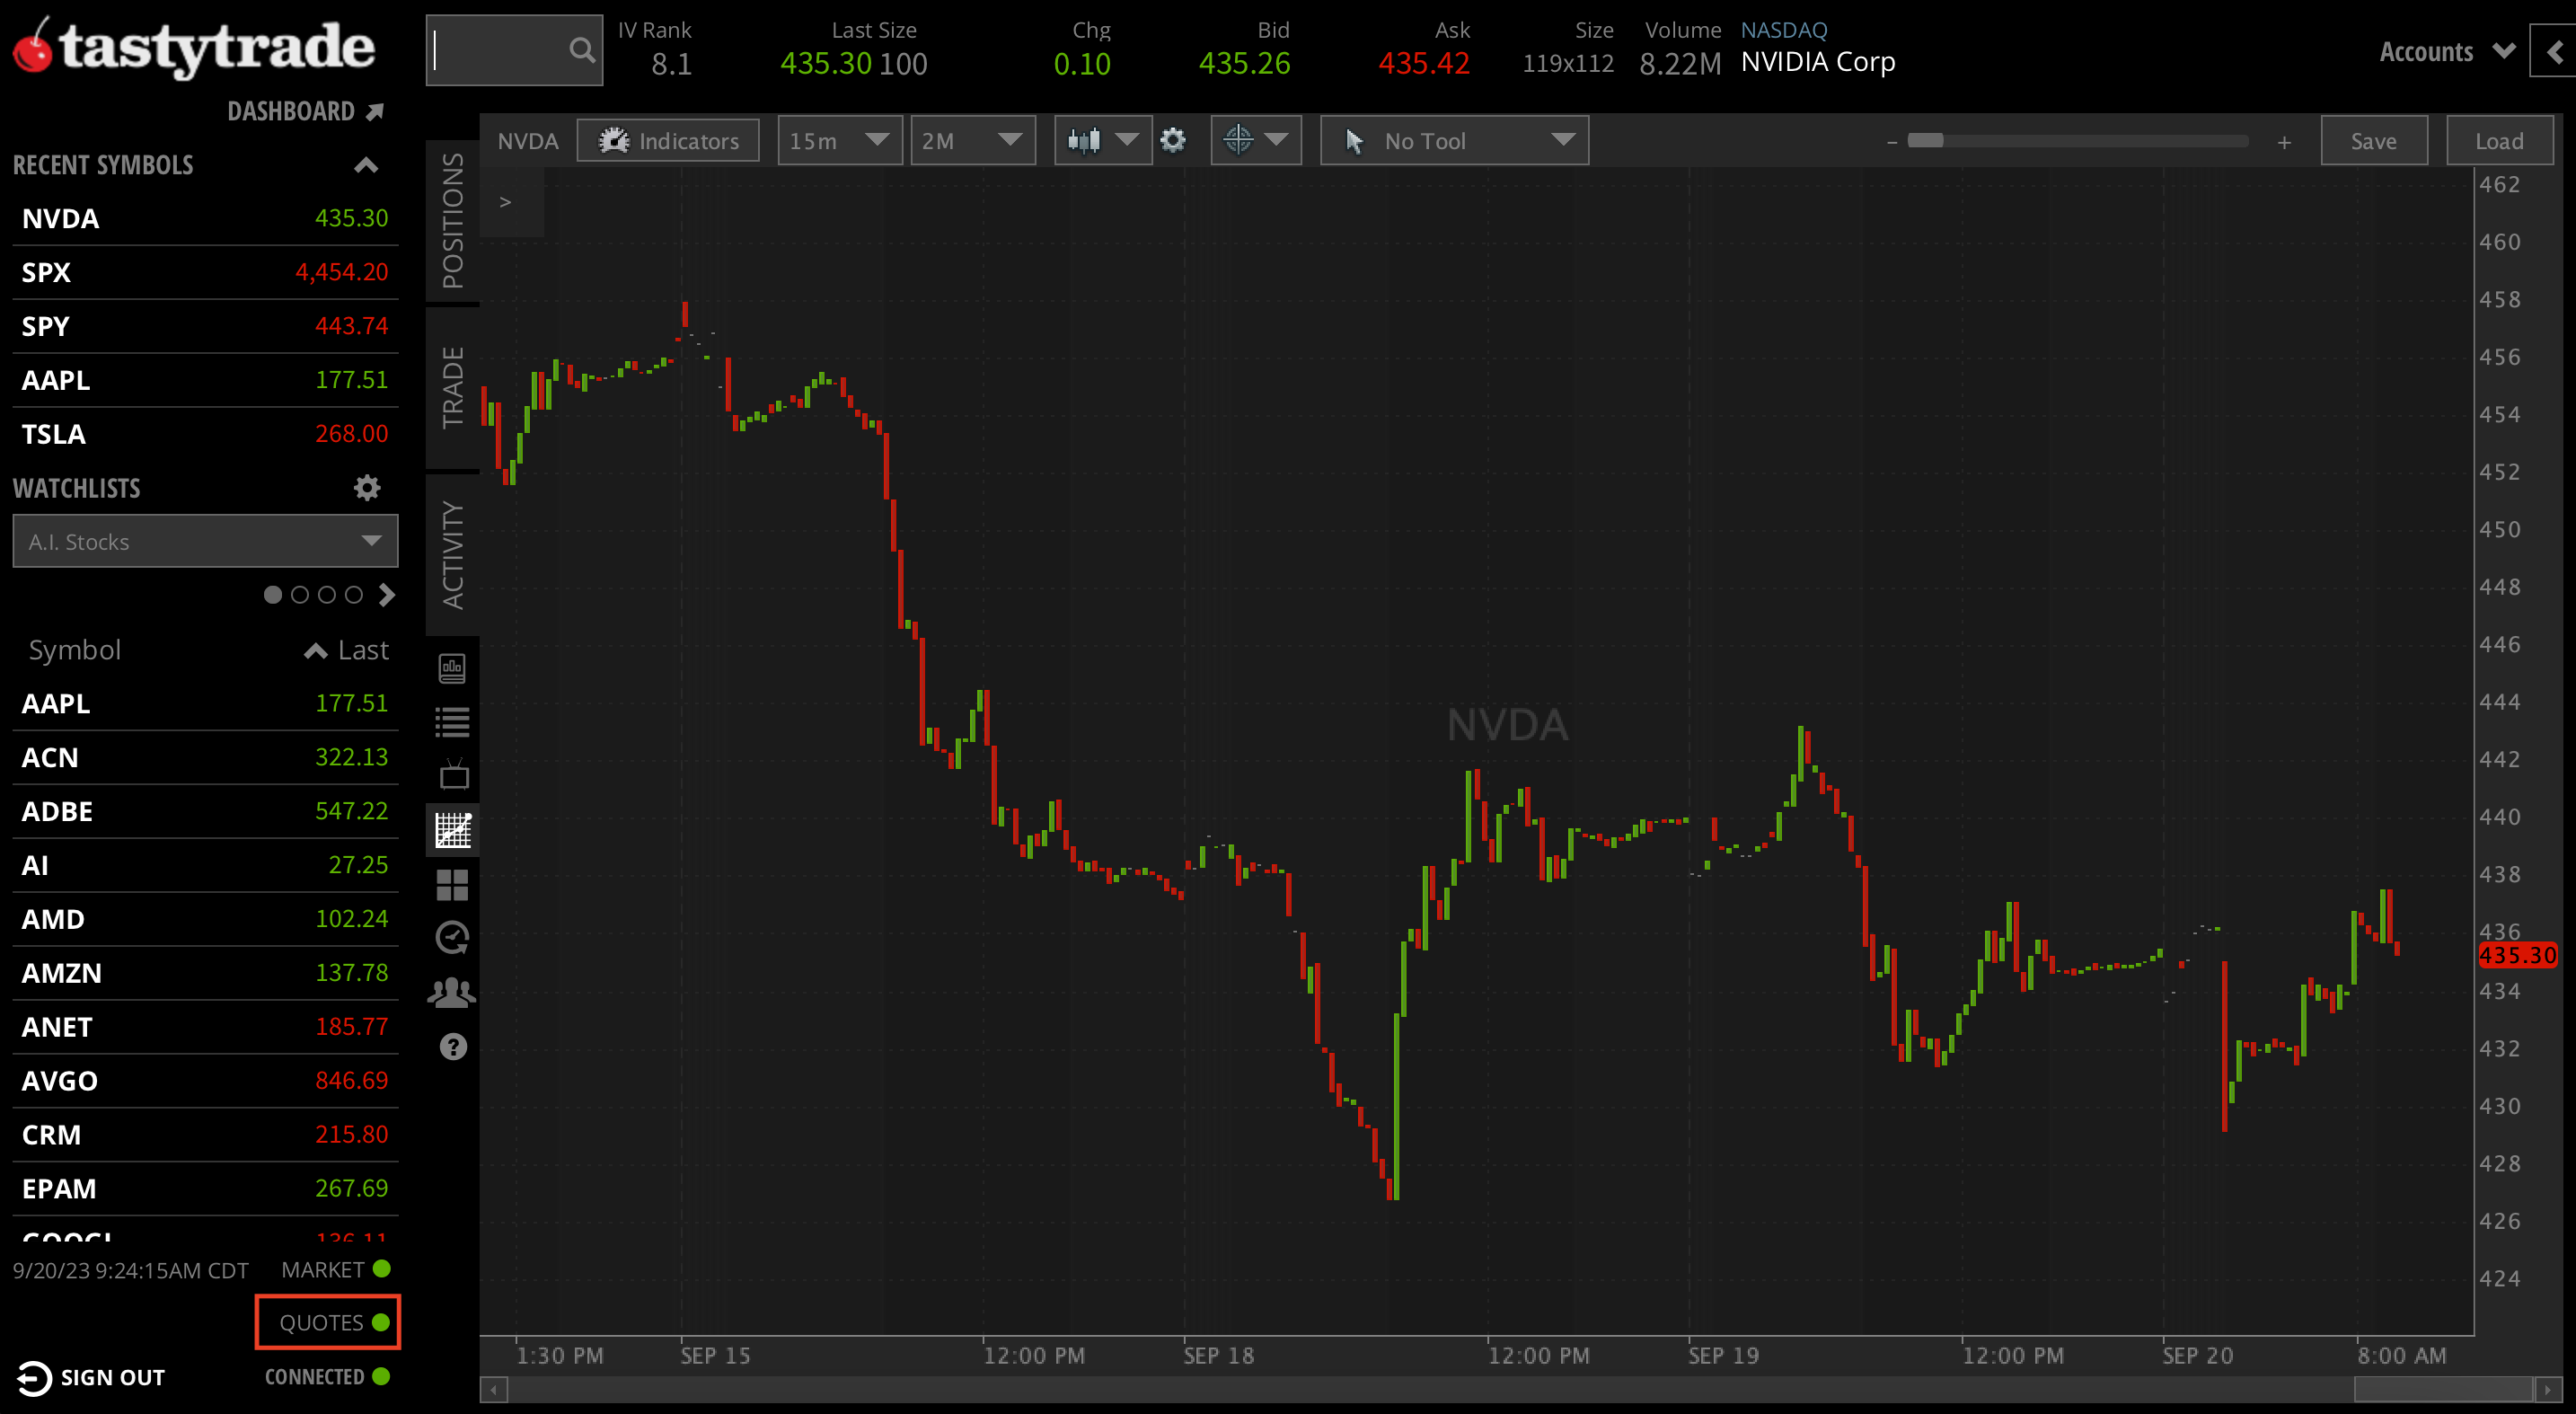Toggle the QUOTES connection indicator
Screen dimensions: 2576x1414
click(x=327, y=1321)
